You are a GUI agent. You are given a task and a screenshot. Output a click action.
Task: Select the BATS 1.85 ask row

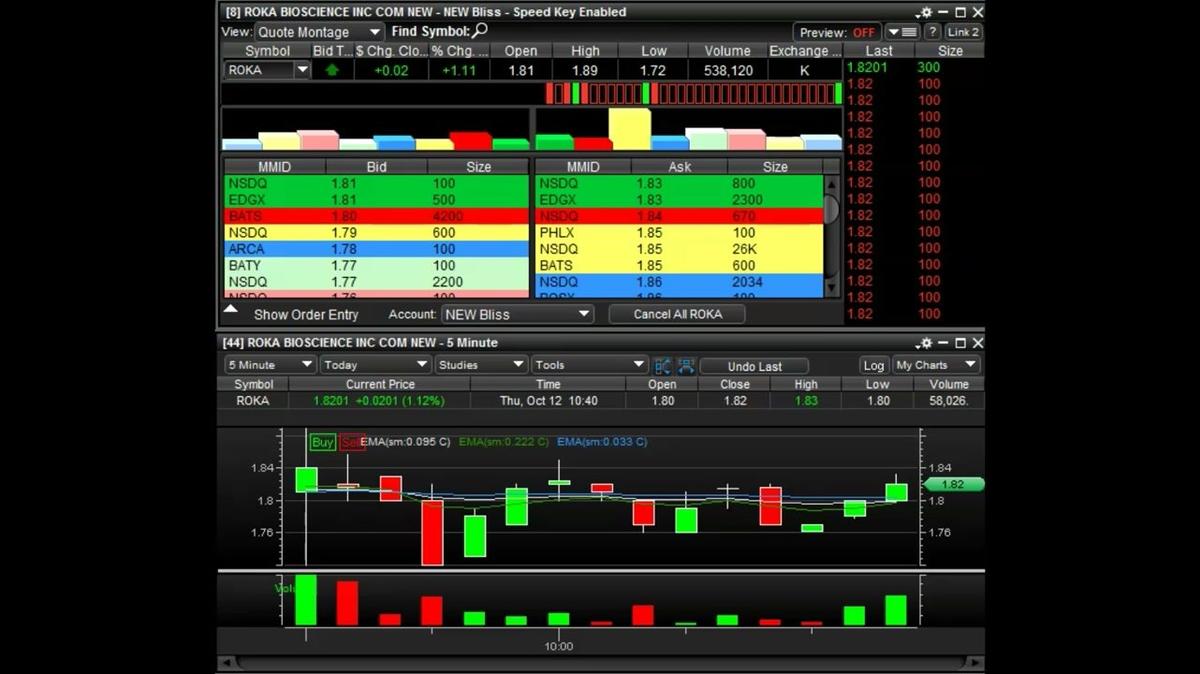click(680, 265)
